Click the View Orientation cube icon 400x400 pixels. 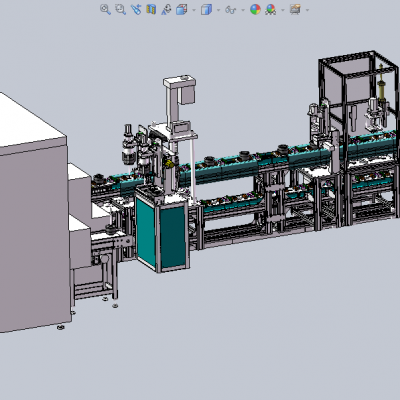[x=181, y=9]
